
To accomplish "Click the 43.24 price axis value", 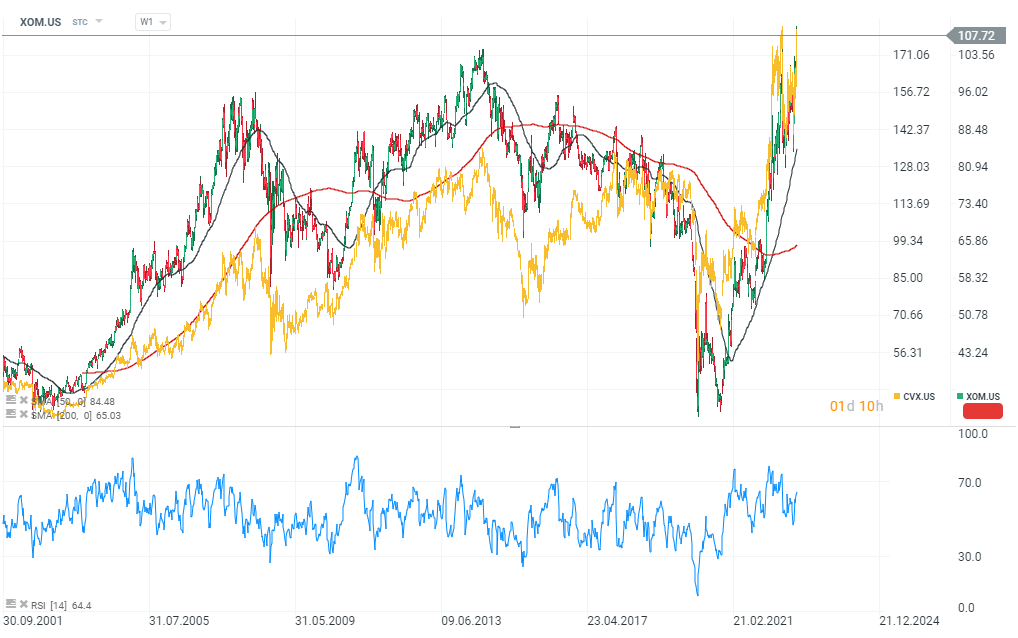I will tap(973, 353).
